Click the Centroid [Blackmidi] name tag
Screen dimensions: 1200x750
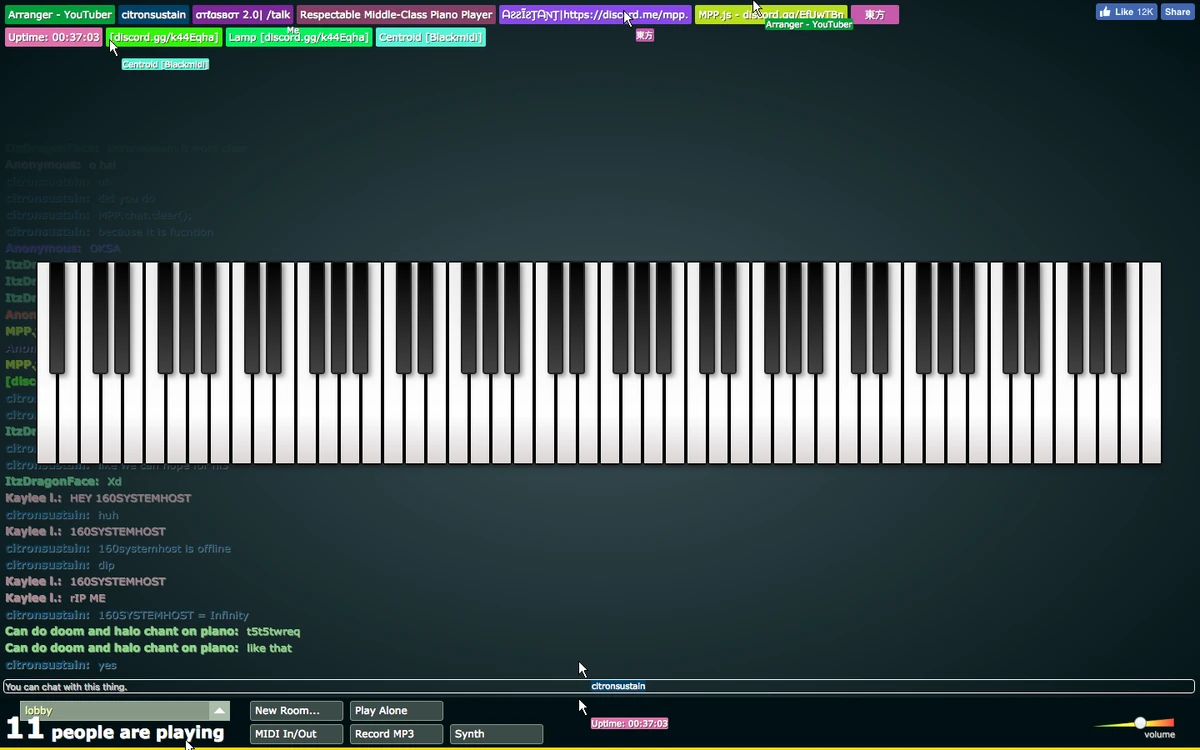[x=430, y=36]
